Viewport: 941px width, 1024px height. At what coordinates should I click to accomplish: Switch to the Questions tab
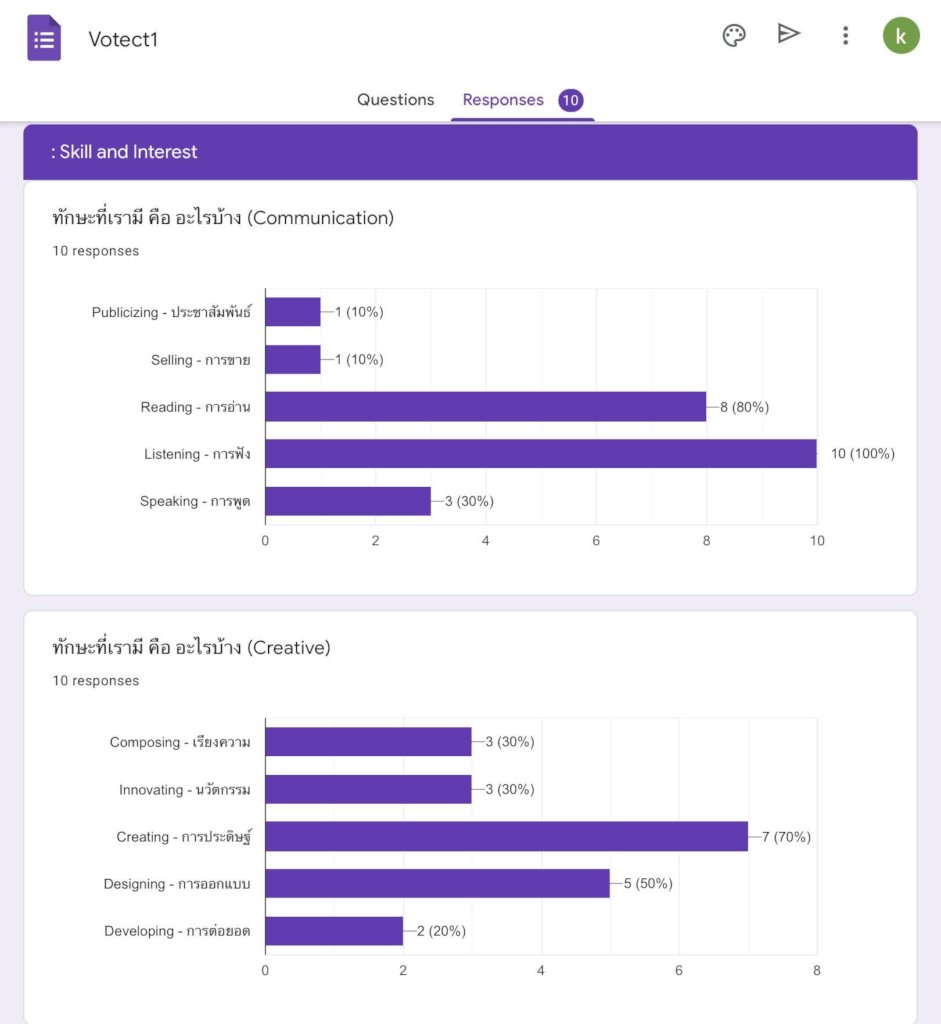395,100
